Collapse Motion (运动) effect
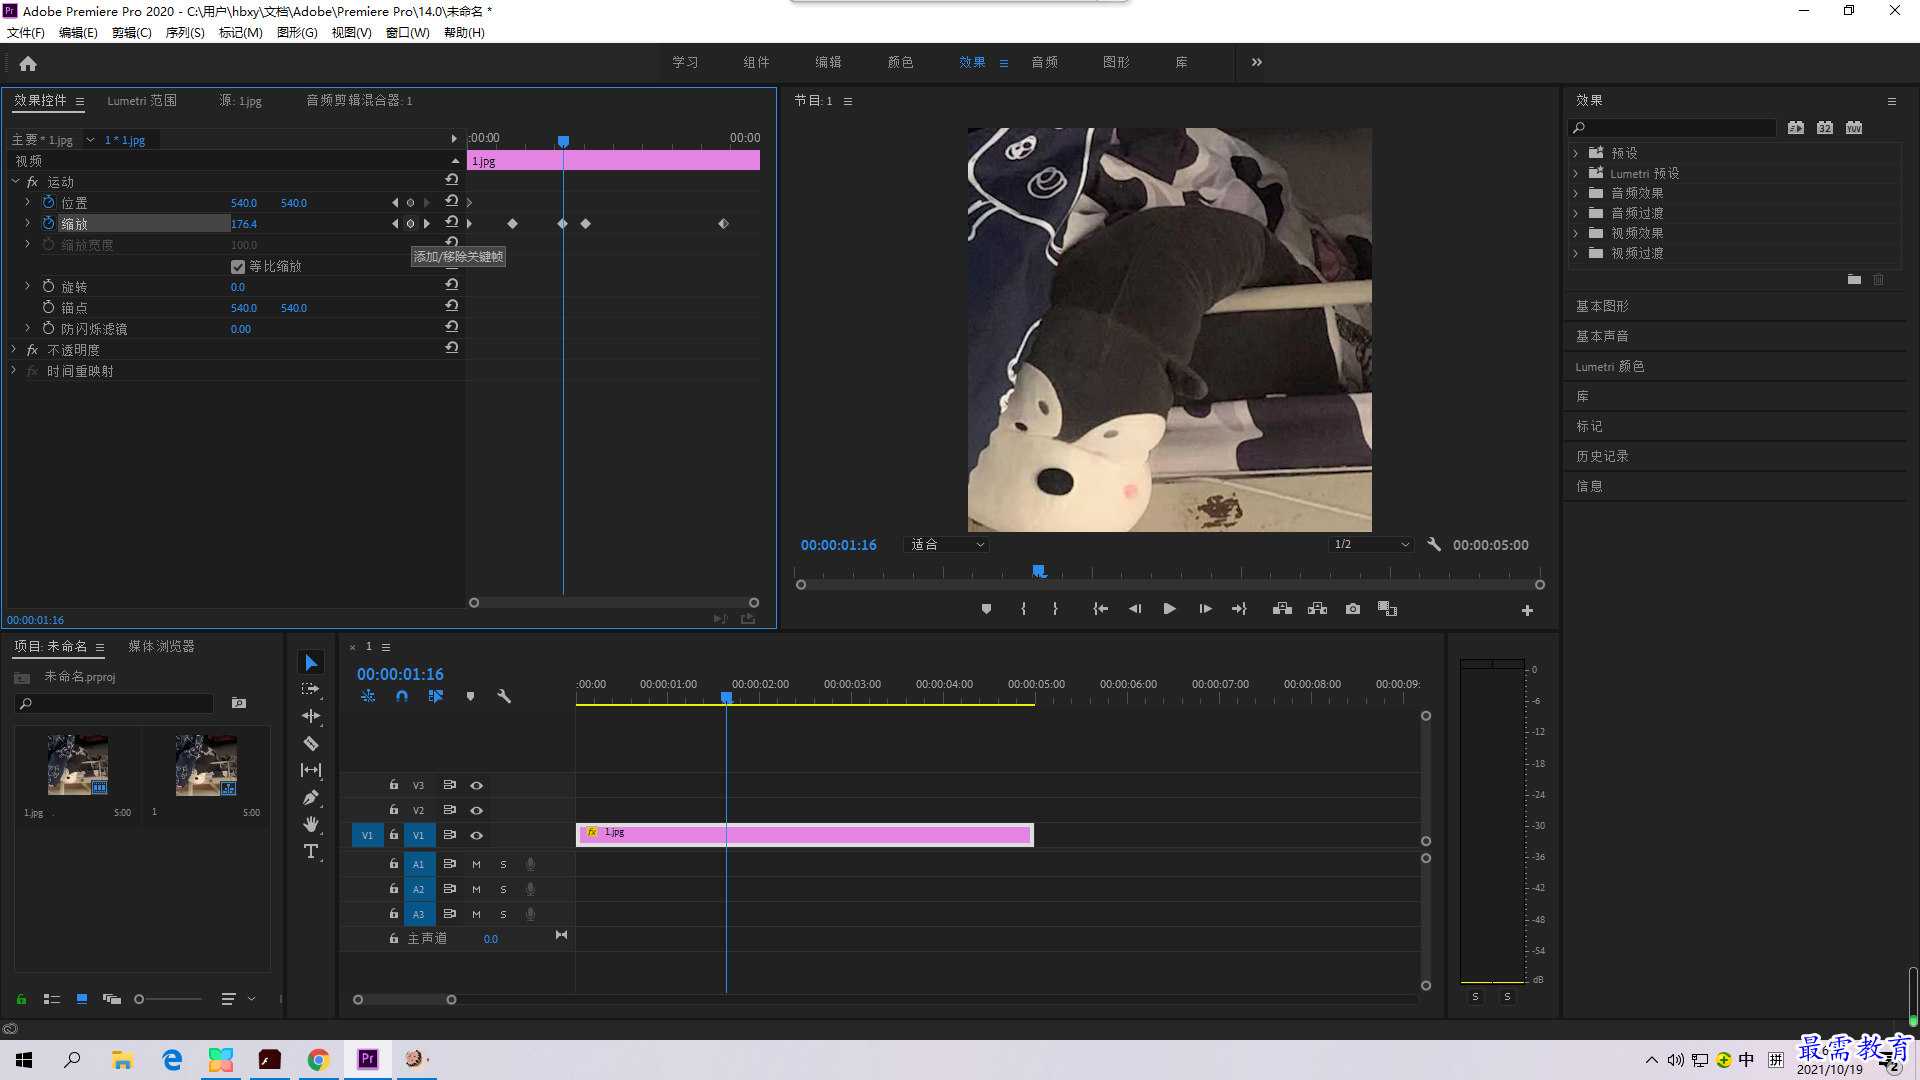The height and width of the screenshot is (1080, 1920). (x=15, y=181)
